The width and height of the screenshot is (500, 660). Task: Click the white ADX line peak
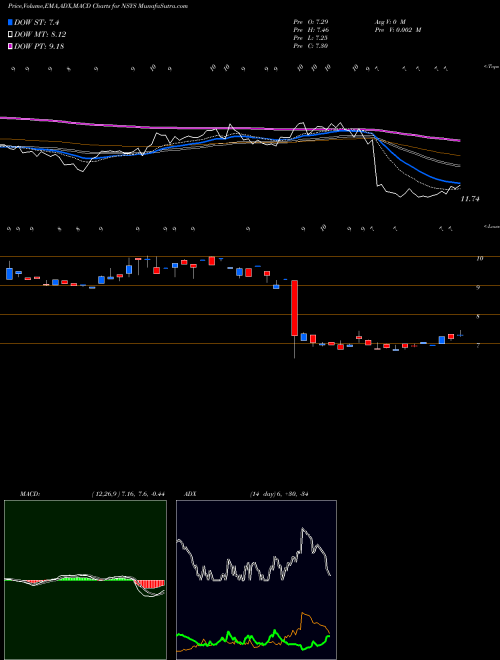pyautogui.click(x=303, y=529)
